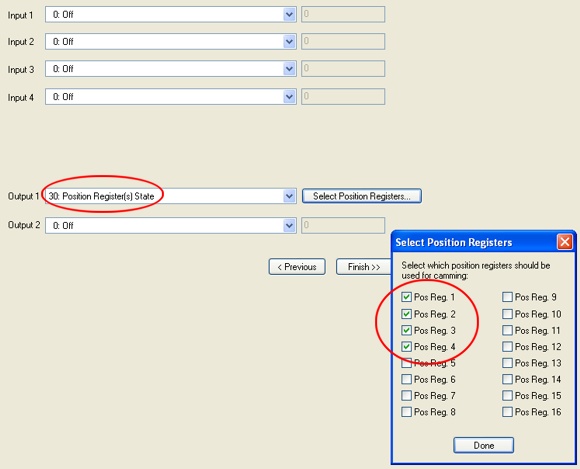Untick Pos Reg. 3
The width and height of the screenshot is (580, 469).
pos(407,330)
